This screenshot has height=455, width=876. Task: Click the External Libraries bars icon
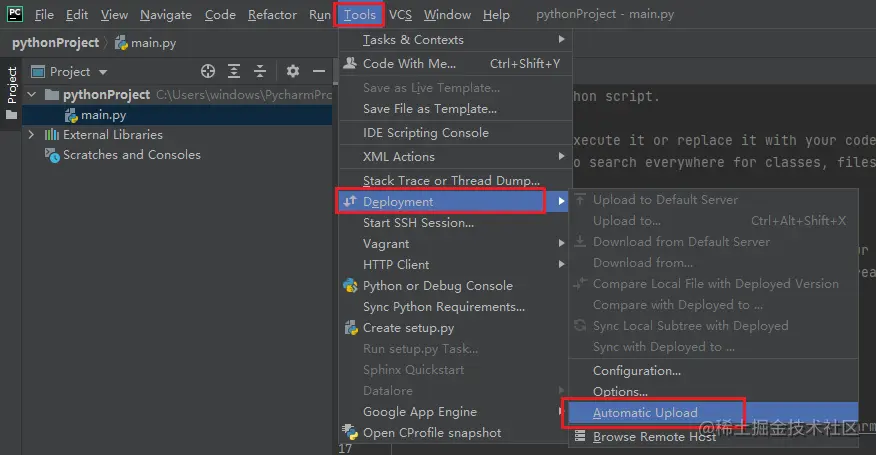pos(51,135)
